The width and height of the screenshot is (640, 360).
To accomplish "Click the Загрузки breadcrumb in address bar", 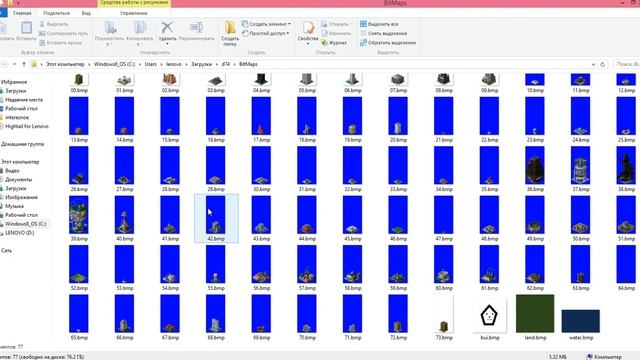I will coord(201,64).
